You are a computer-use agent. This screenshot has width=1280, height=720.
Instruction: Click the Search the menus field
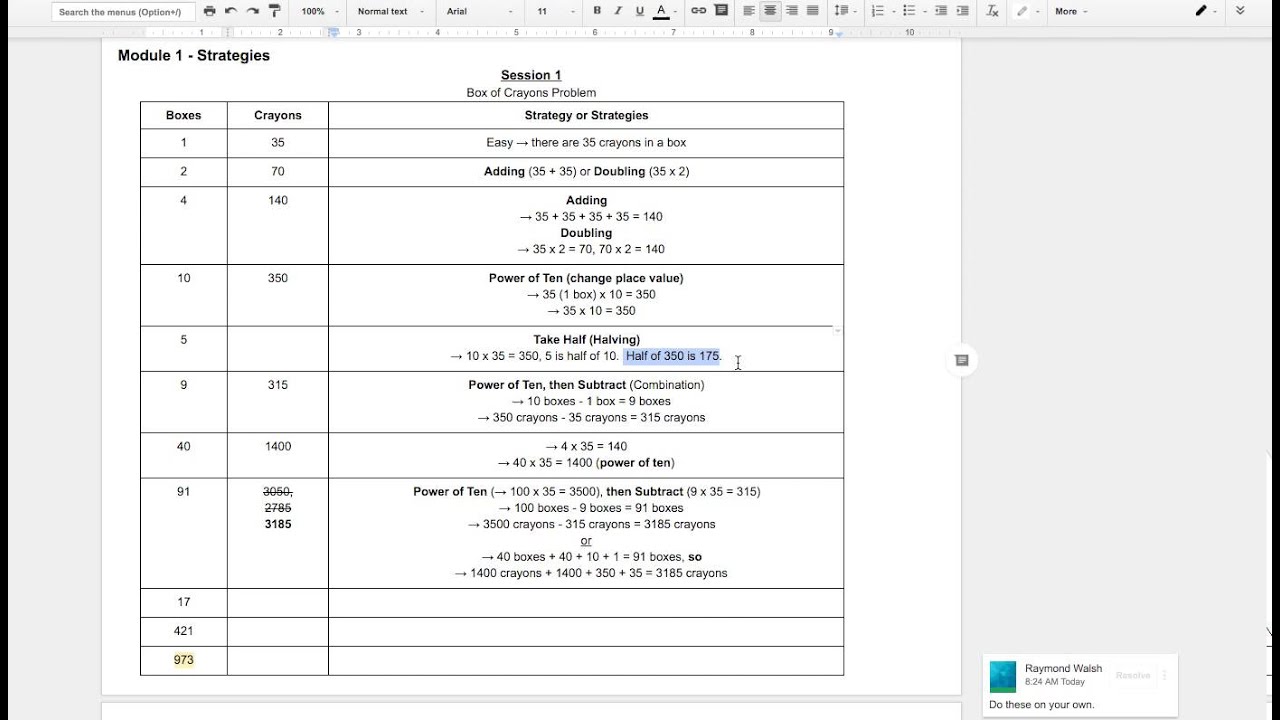coord(123,11)
